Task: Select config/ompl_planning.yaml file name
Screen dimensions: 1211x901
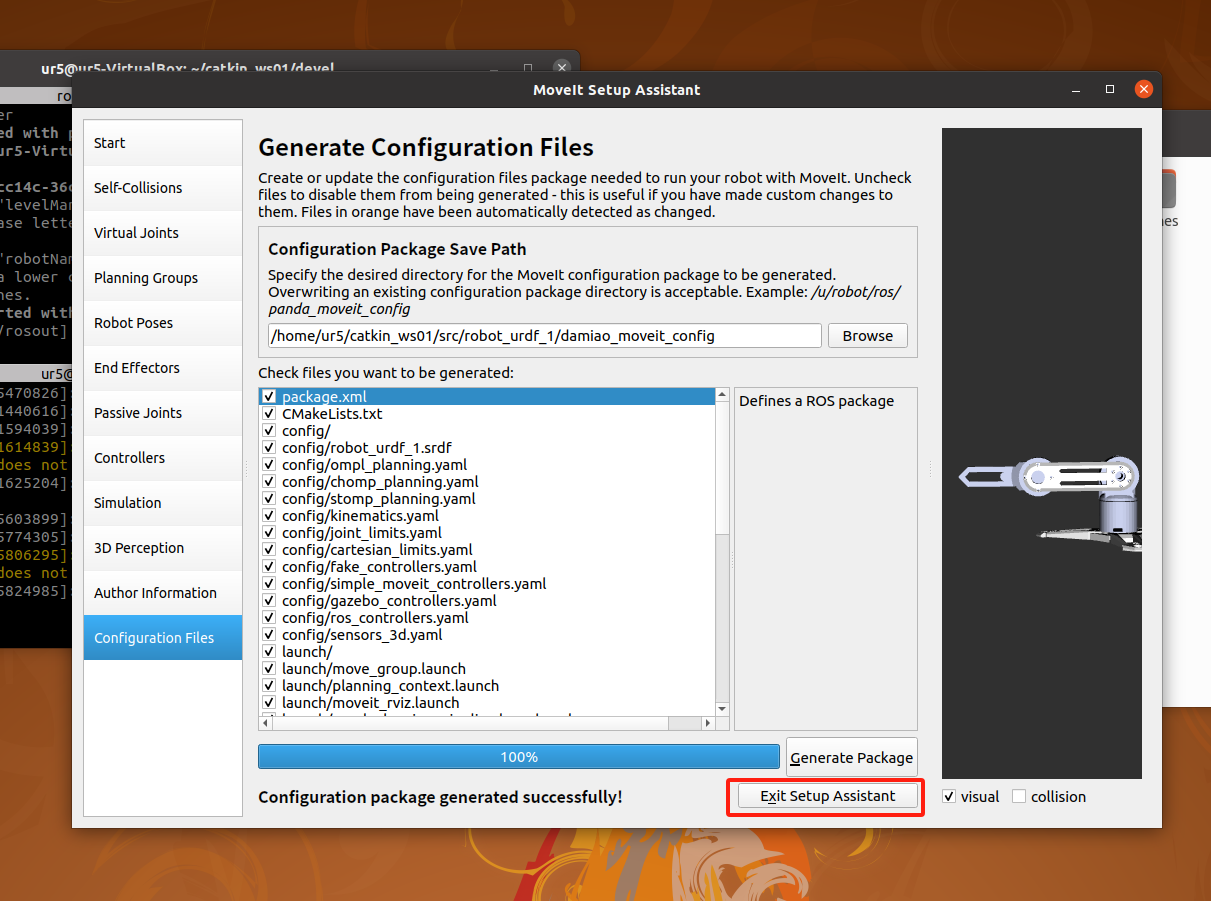Action: (x=374, y=465)
